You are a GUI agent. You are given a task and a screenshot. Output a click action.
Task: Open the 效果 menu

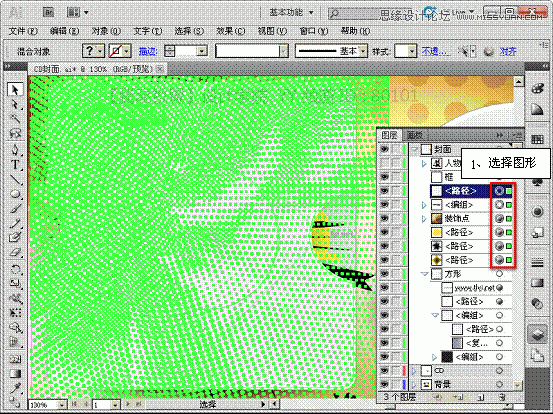[230, 31]
